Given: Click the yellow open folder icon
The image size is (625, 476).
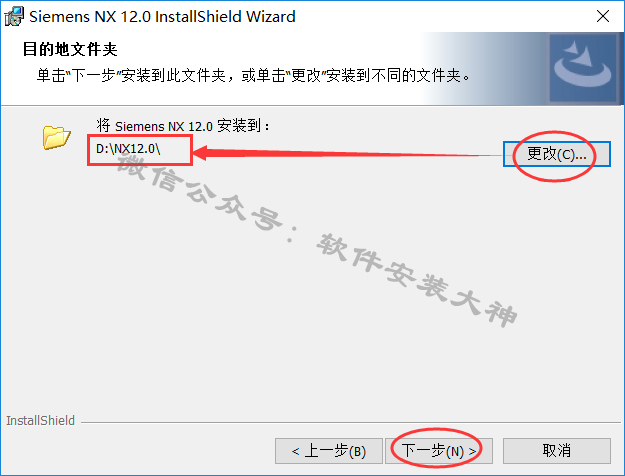Looking at the screenshot, I should 56,138.
